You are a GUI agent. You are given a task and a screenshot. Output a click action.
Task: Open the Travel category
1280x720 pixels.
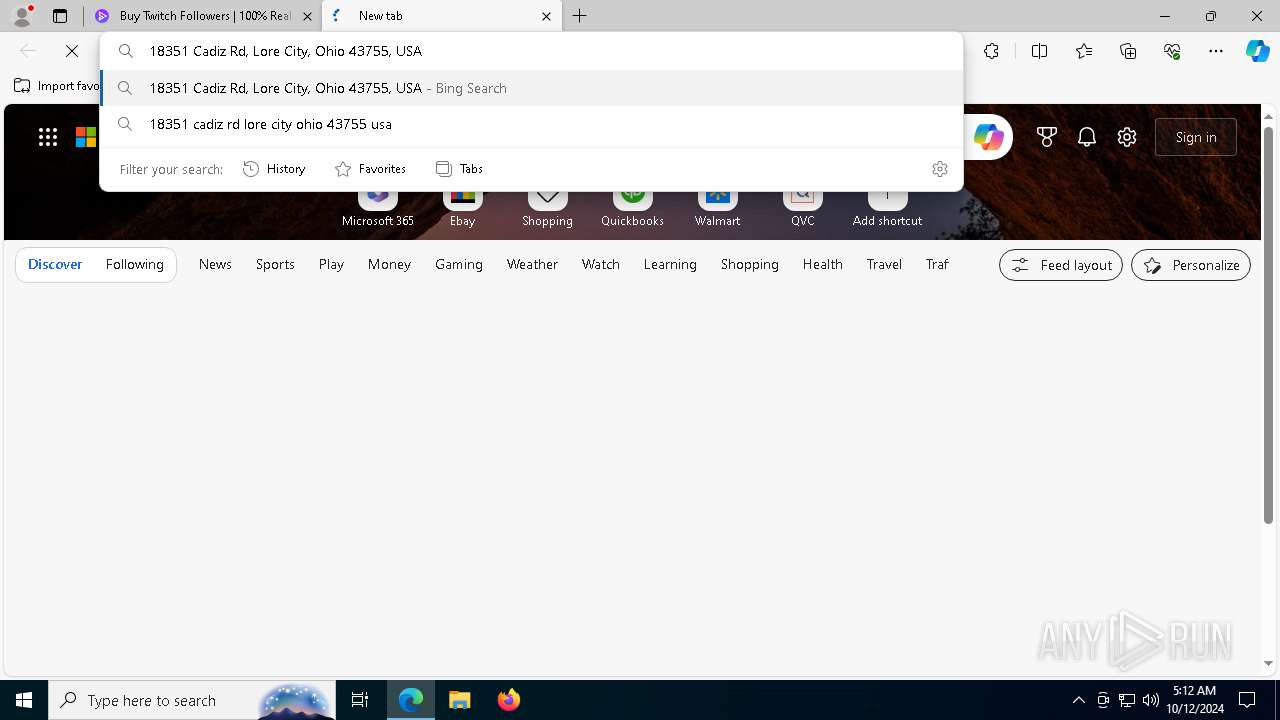(884, 265)
